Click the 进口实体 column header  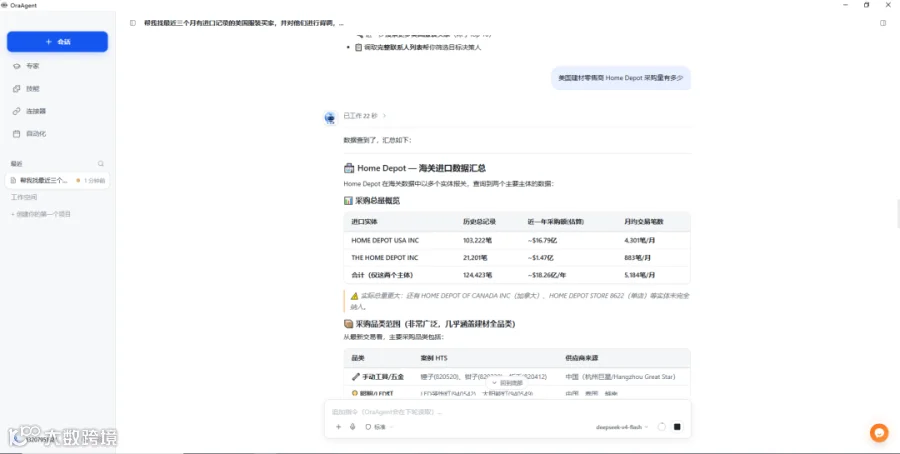point(364,222)
